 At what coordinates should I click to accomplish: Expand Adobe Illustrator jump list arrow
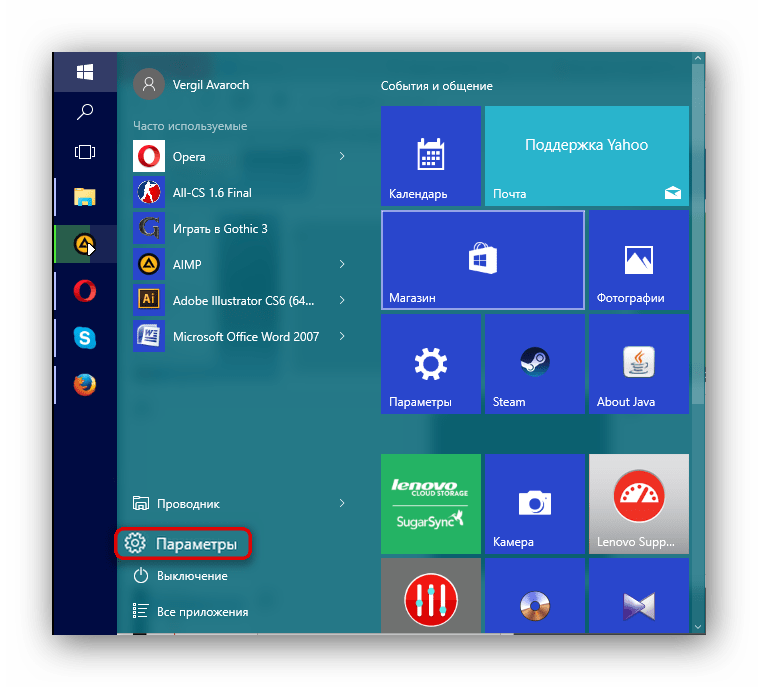[x=342, y=300]
